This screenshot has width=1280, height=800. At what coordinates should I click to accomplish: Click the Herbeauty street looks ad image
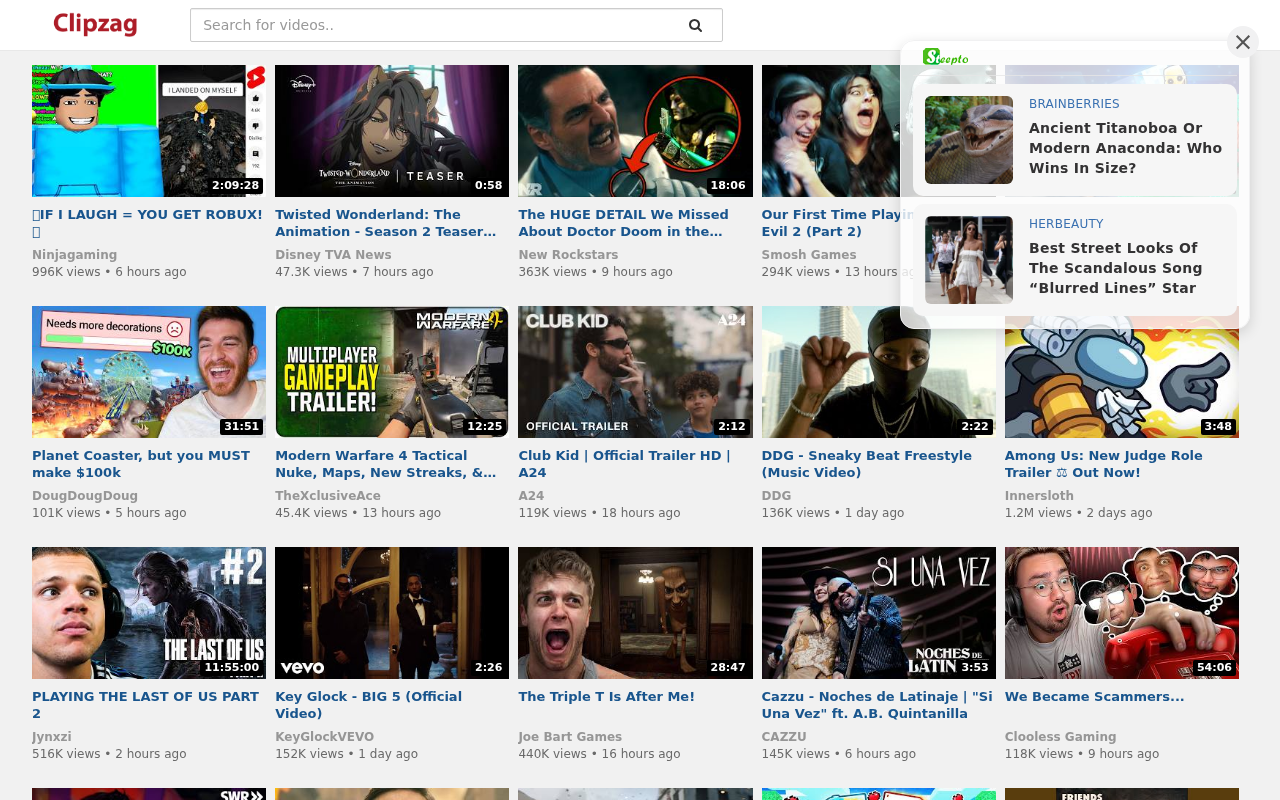(x=969, y=260)
